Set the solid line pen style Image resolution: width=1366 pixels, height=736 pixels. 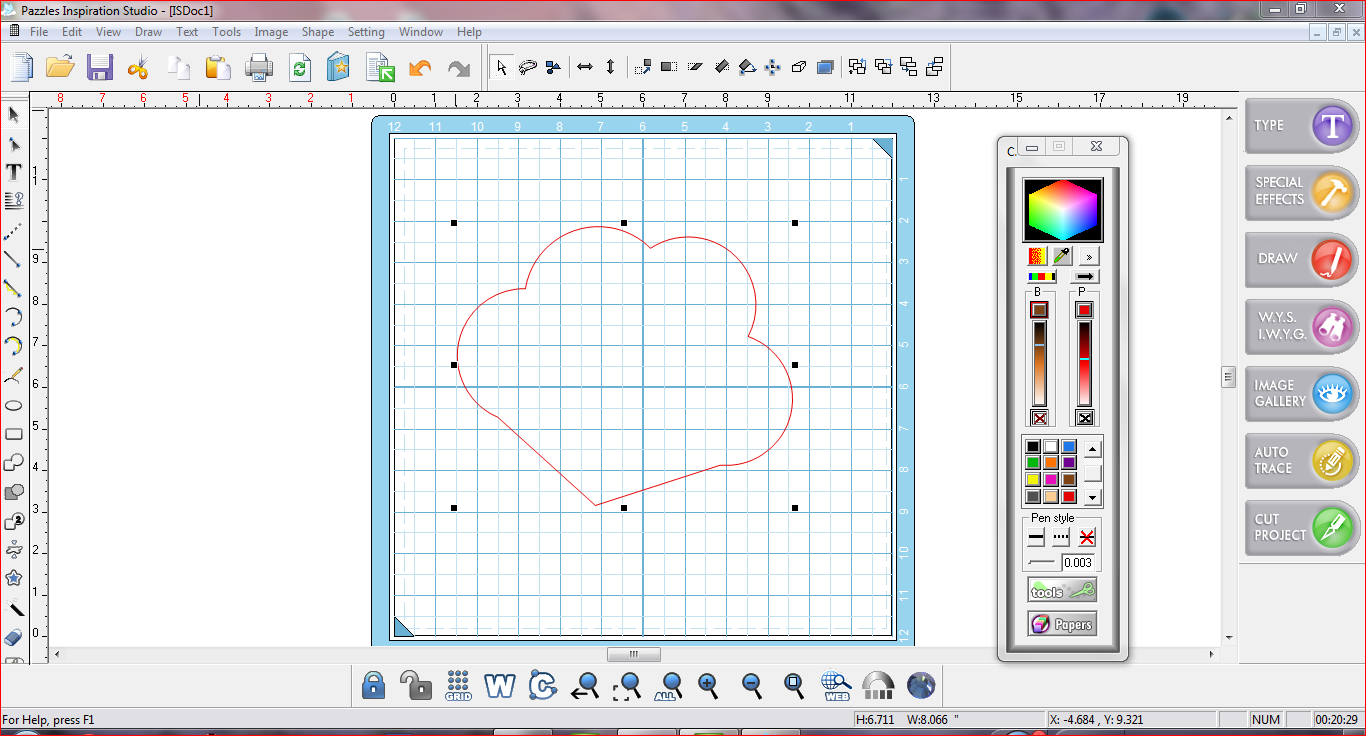[x=1036, y=538]
